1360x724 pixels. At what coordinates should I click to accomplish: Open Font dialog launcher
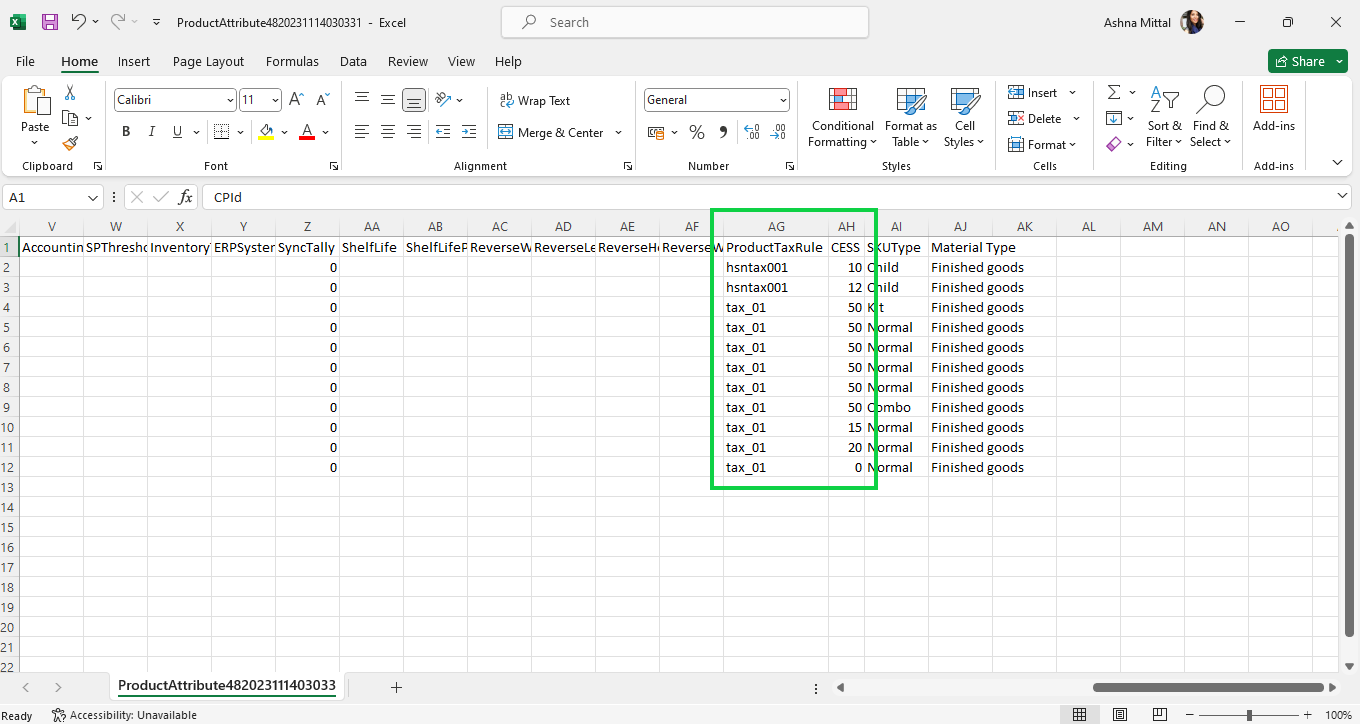pyautogui.click(x=335, y=166)
